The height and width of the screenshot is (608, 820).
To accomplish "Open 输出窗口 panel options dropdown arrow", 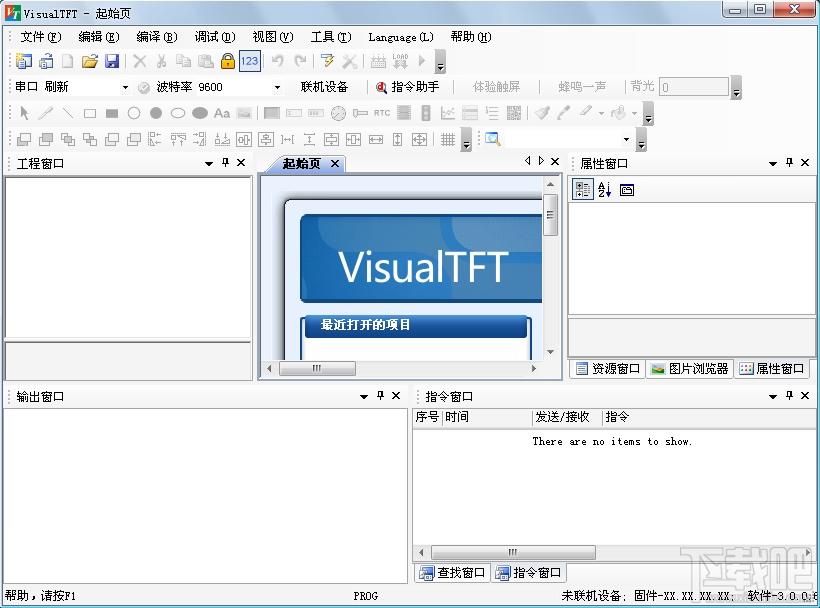I will [x=363, y=397].
